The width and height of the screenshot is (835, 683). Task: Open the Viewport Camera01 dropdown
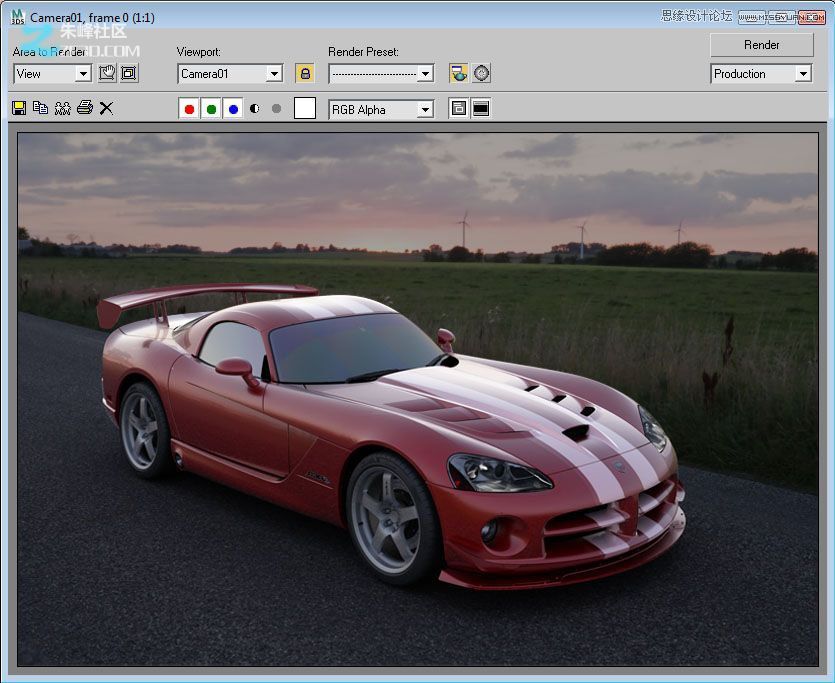point(274,74)
